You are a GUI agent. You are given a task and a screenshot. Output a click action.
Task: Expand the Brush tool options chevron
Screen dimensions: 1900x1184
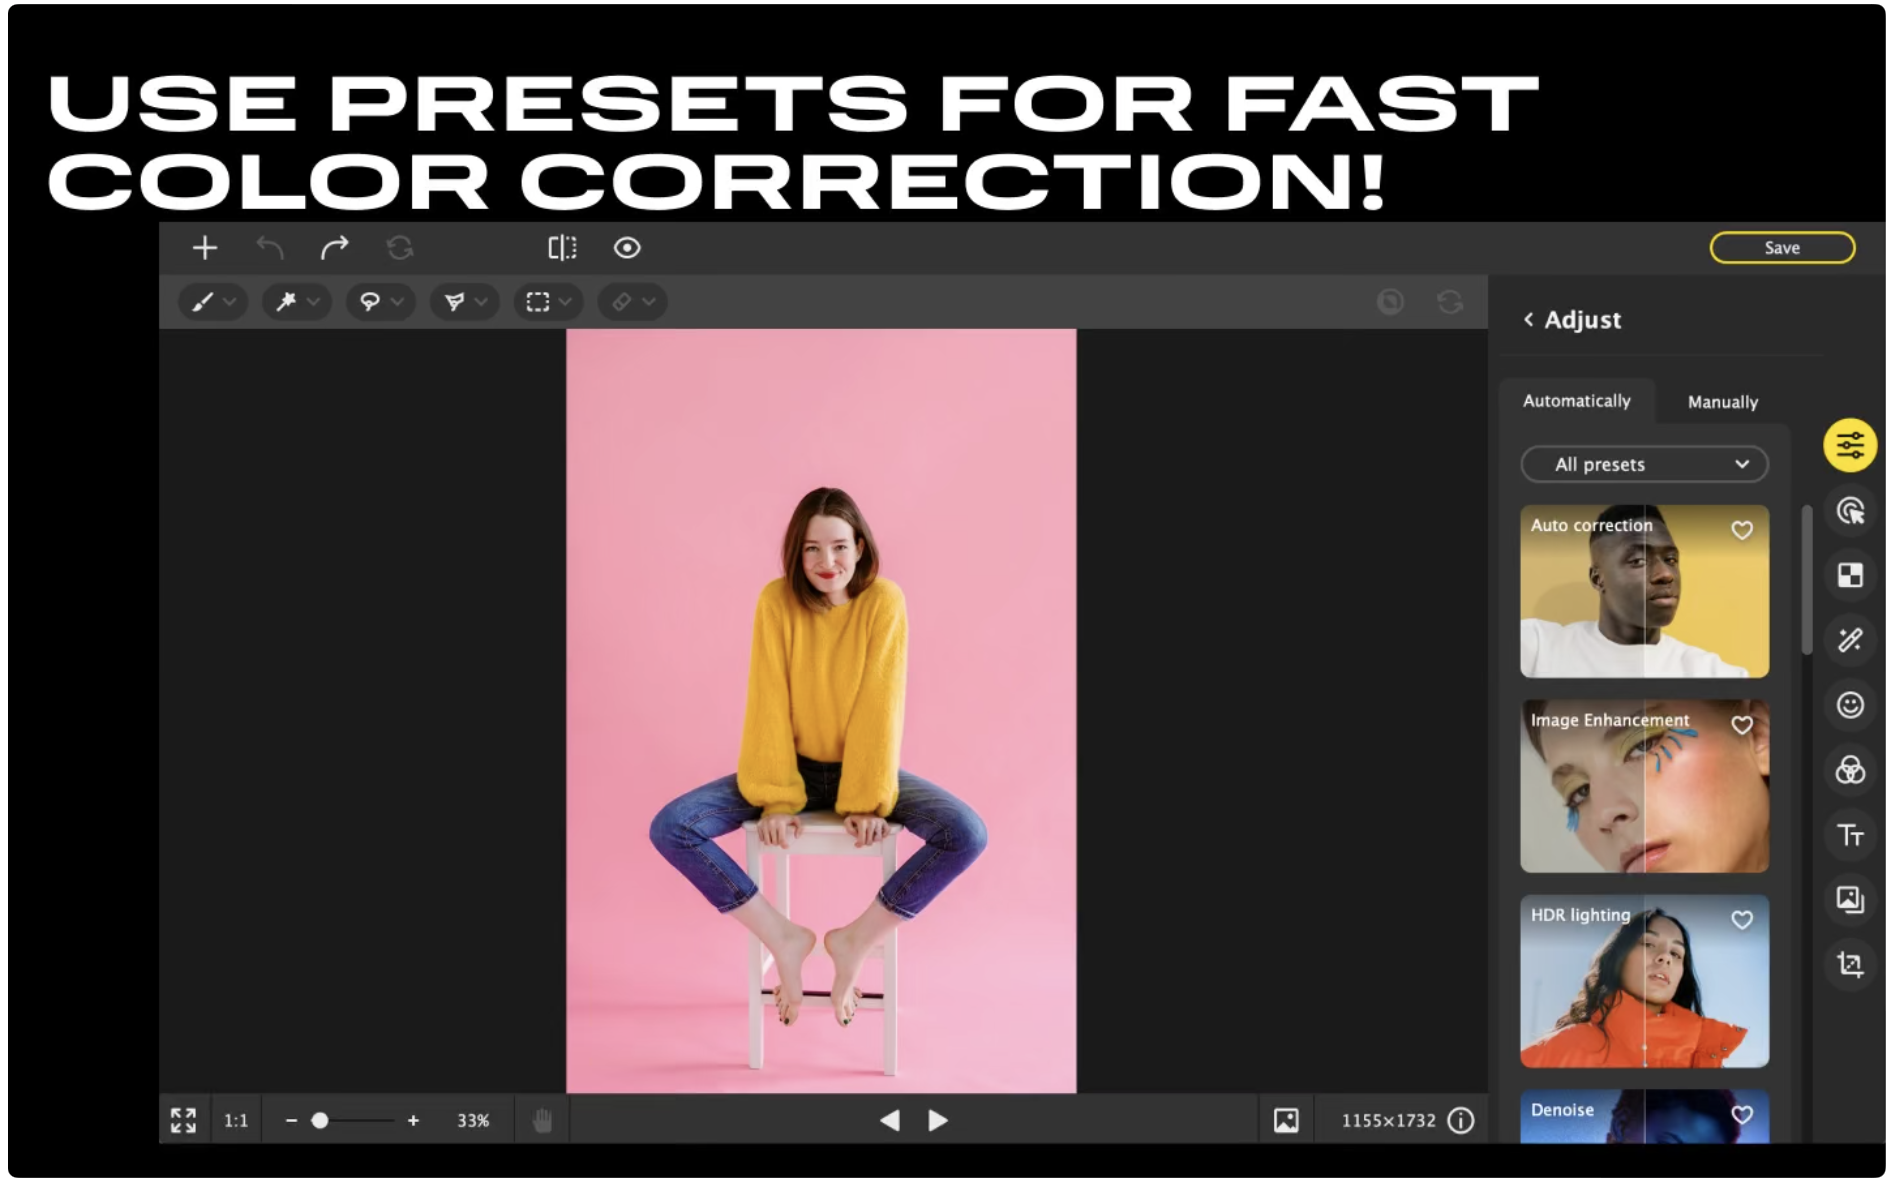[230, 302]
